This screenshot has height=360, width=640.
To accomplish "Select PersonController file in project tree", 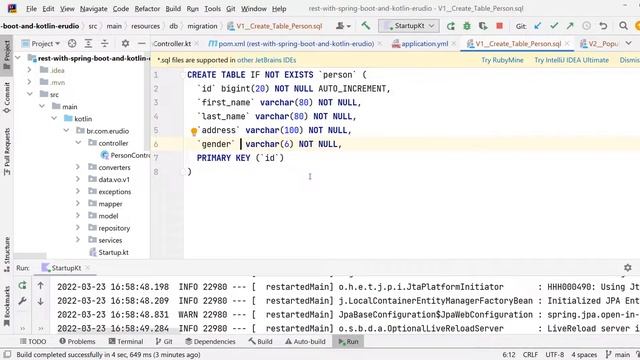I will point(125,155).
